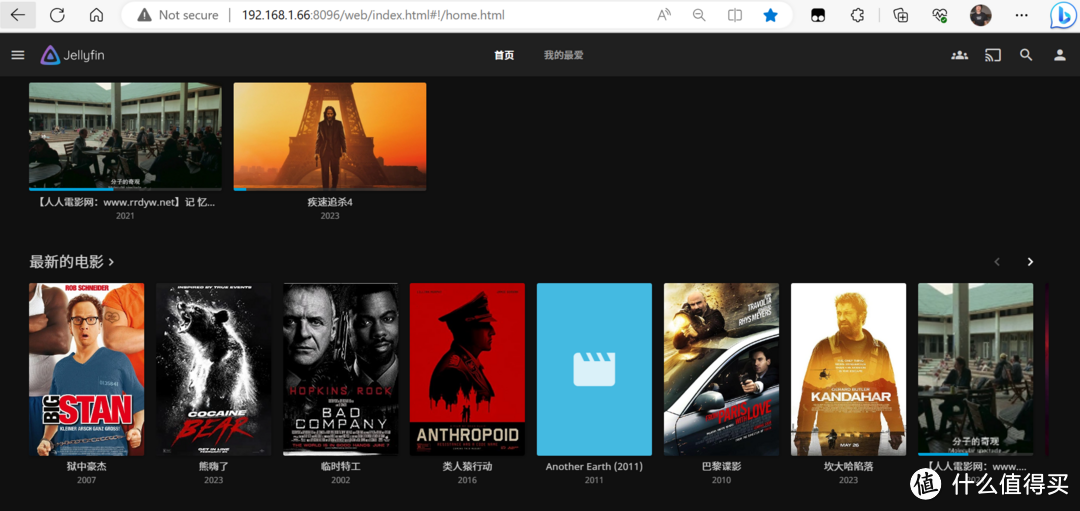
Task: Open Read aloud icon in address bar
Action: click(x=664, y=15)
